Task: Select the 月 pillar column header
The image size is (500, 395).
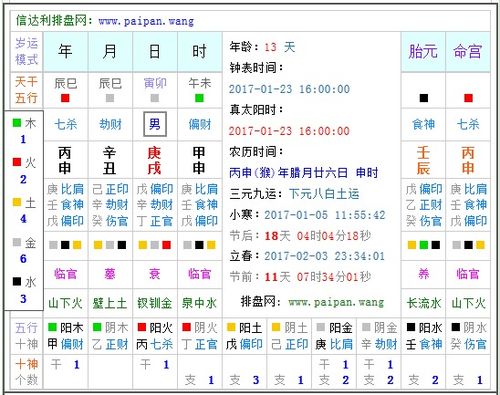Action: pyautogui.click(x=110, y=52)
